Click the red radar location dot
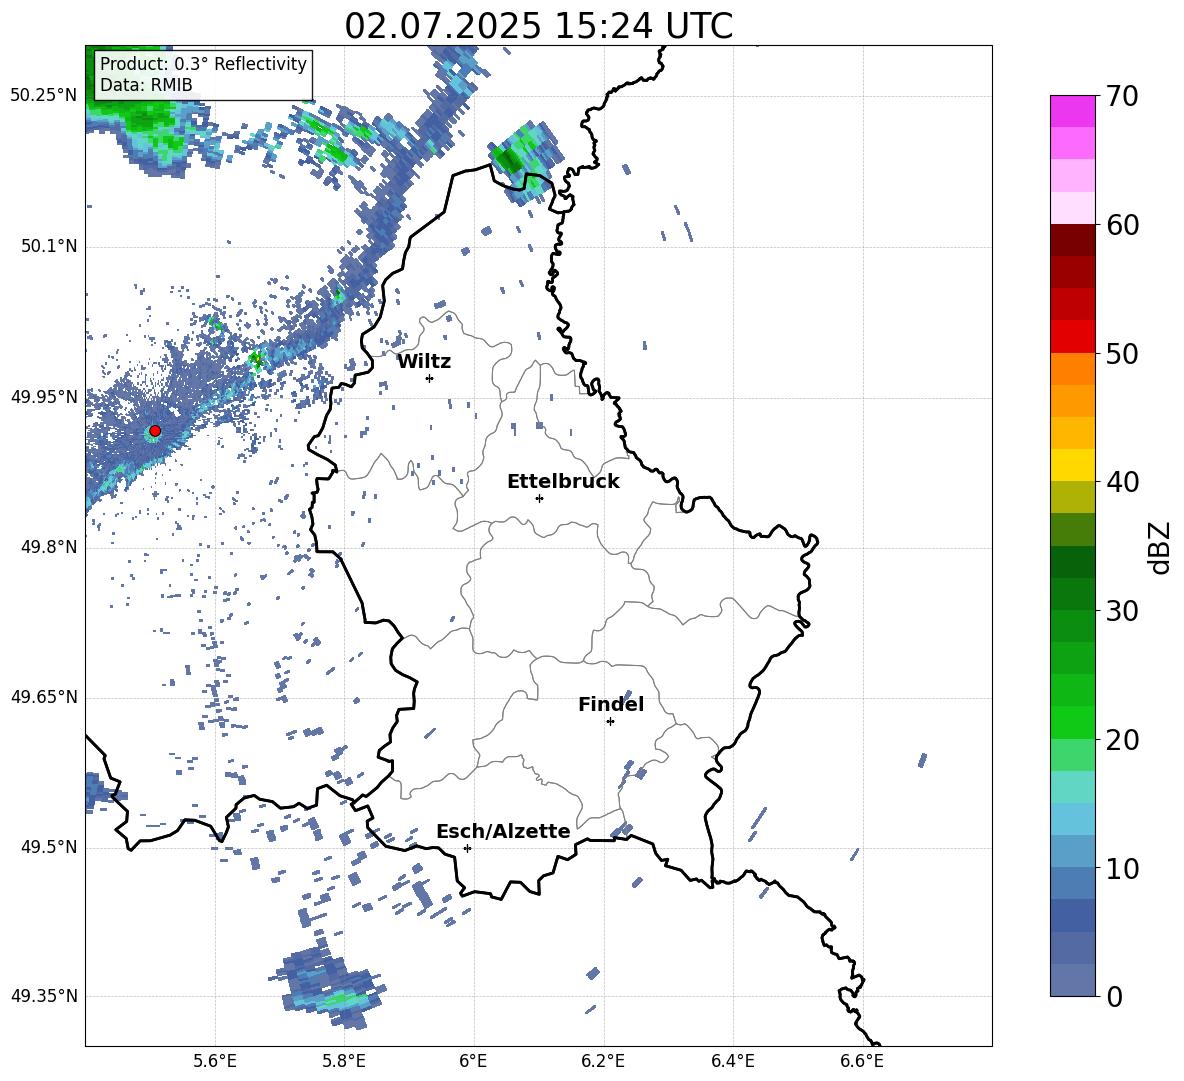The image size is (1184, 1081). pyautogui.click(x=155, y=431)
